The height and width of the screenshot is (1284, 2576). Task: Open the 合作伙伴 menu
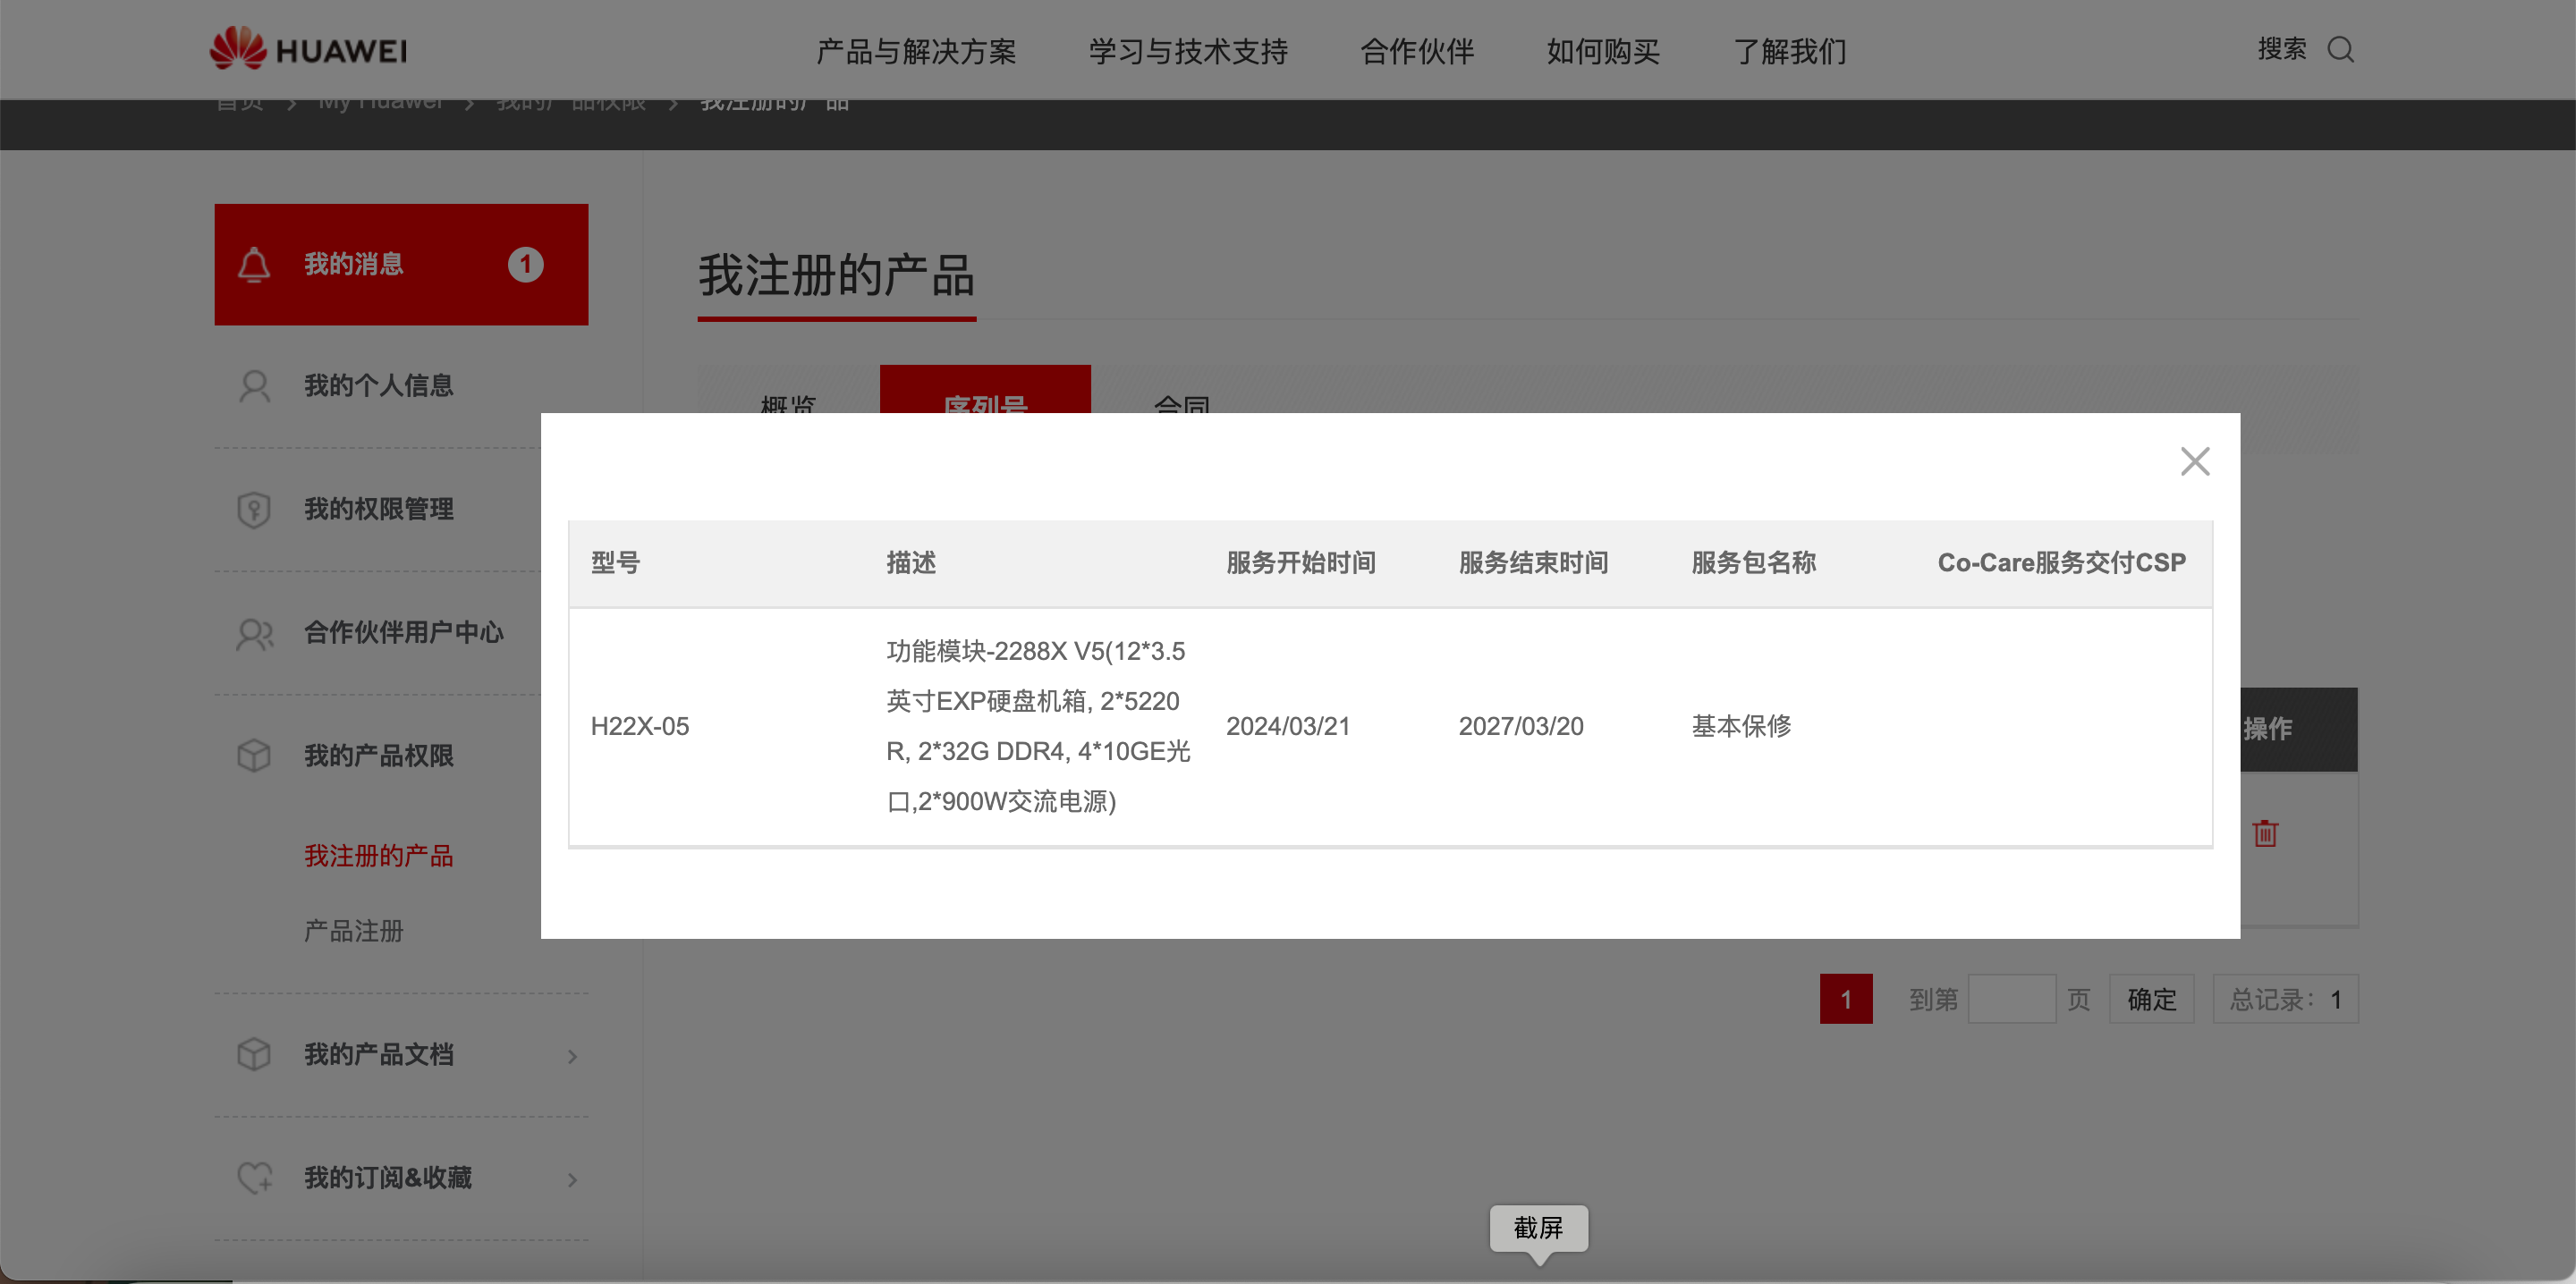click(x=1417, y=51)
